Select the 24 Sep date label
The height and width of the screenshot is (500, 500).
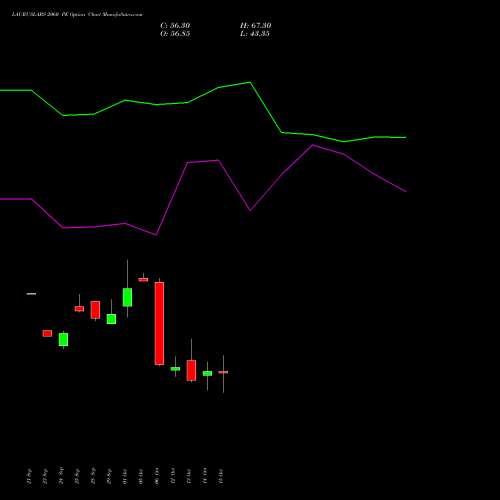(61, 476)
